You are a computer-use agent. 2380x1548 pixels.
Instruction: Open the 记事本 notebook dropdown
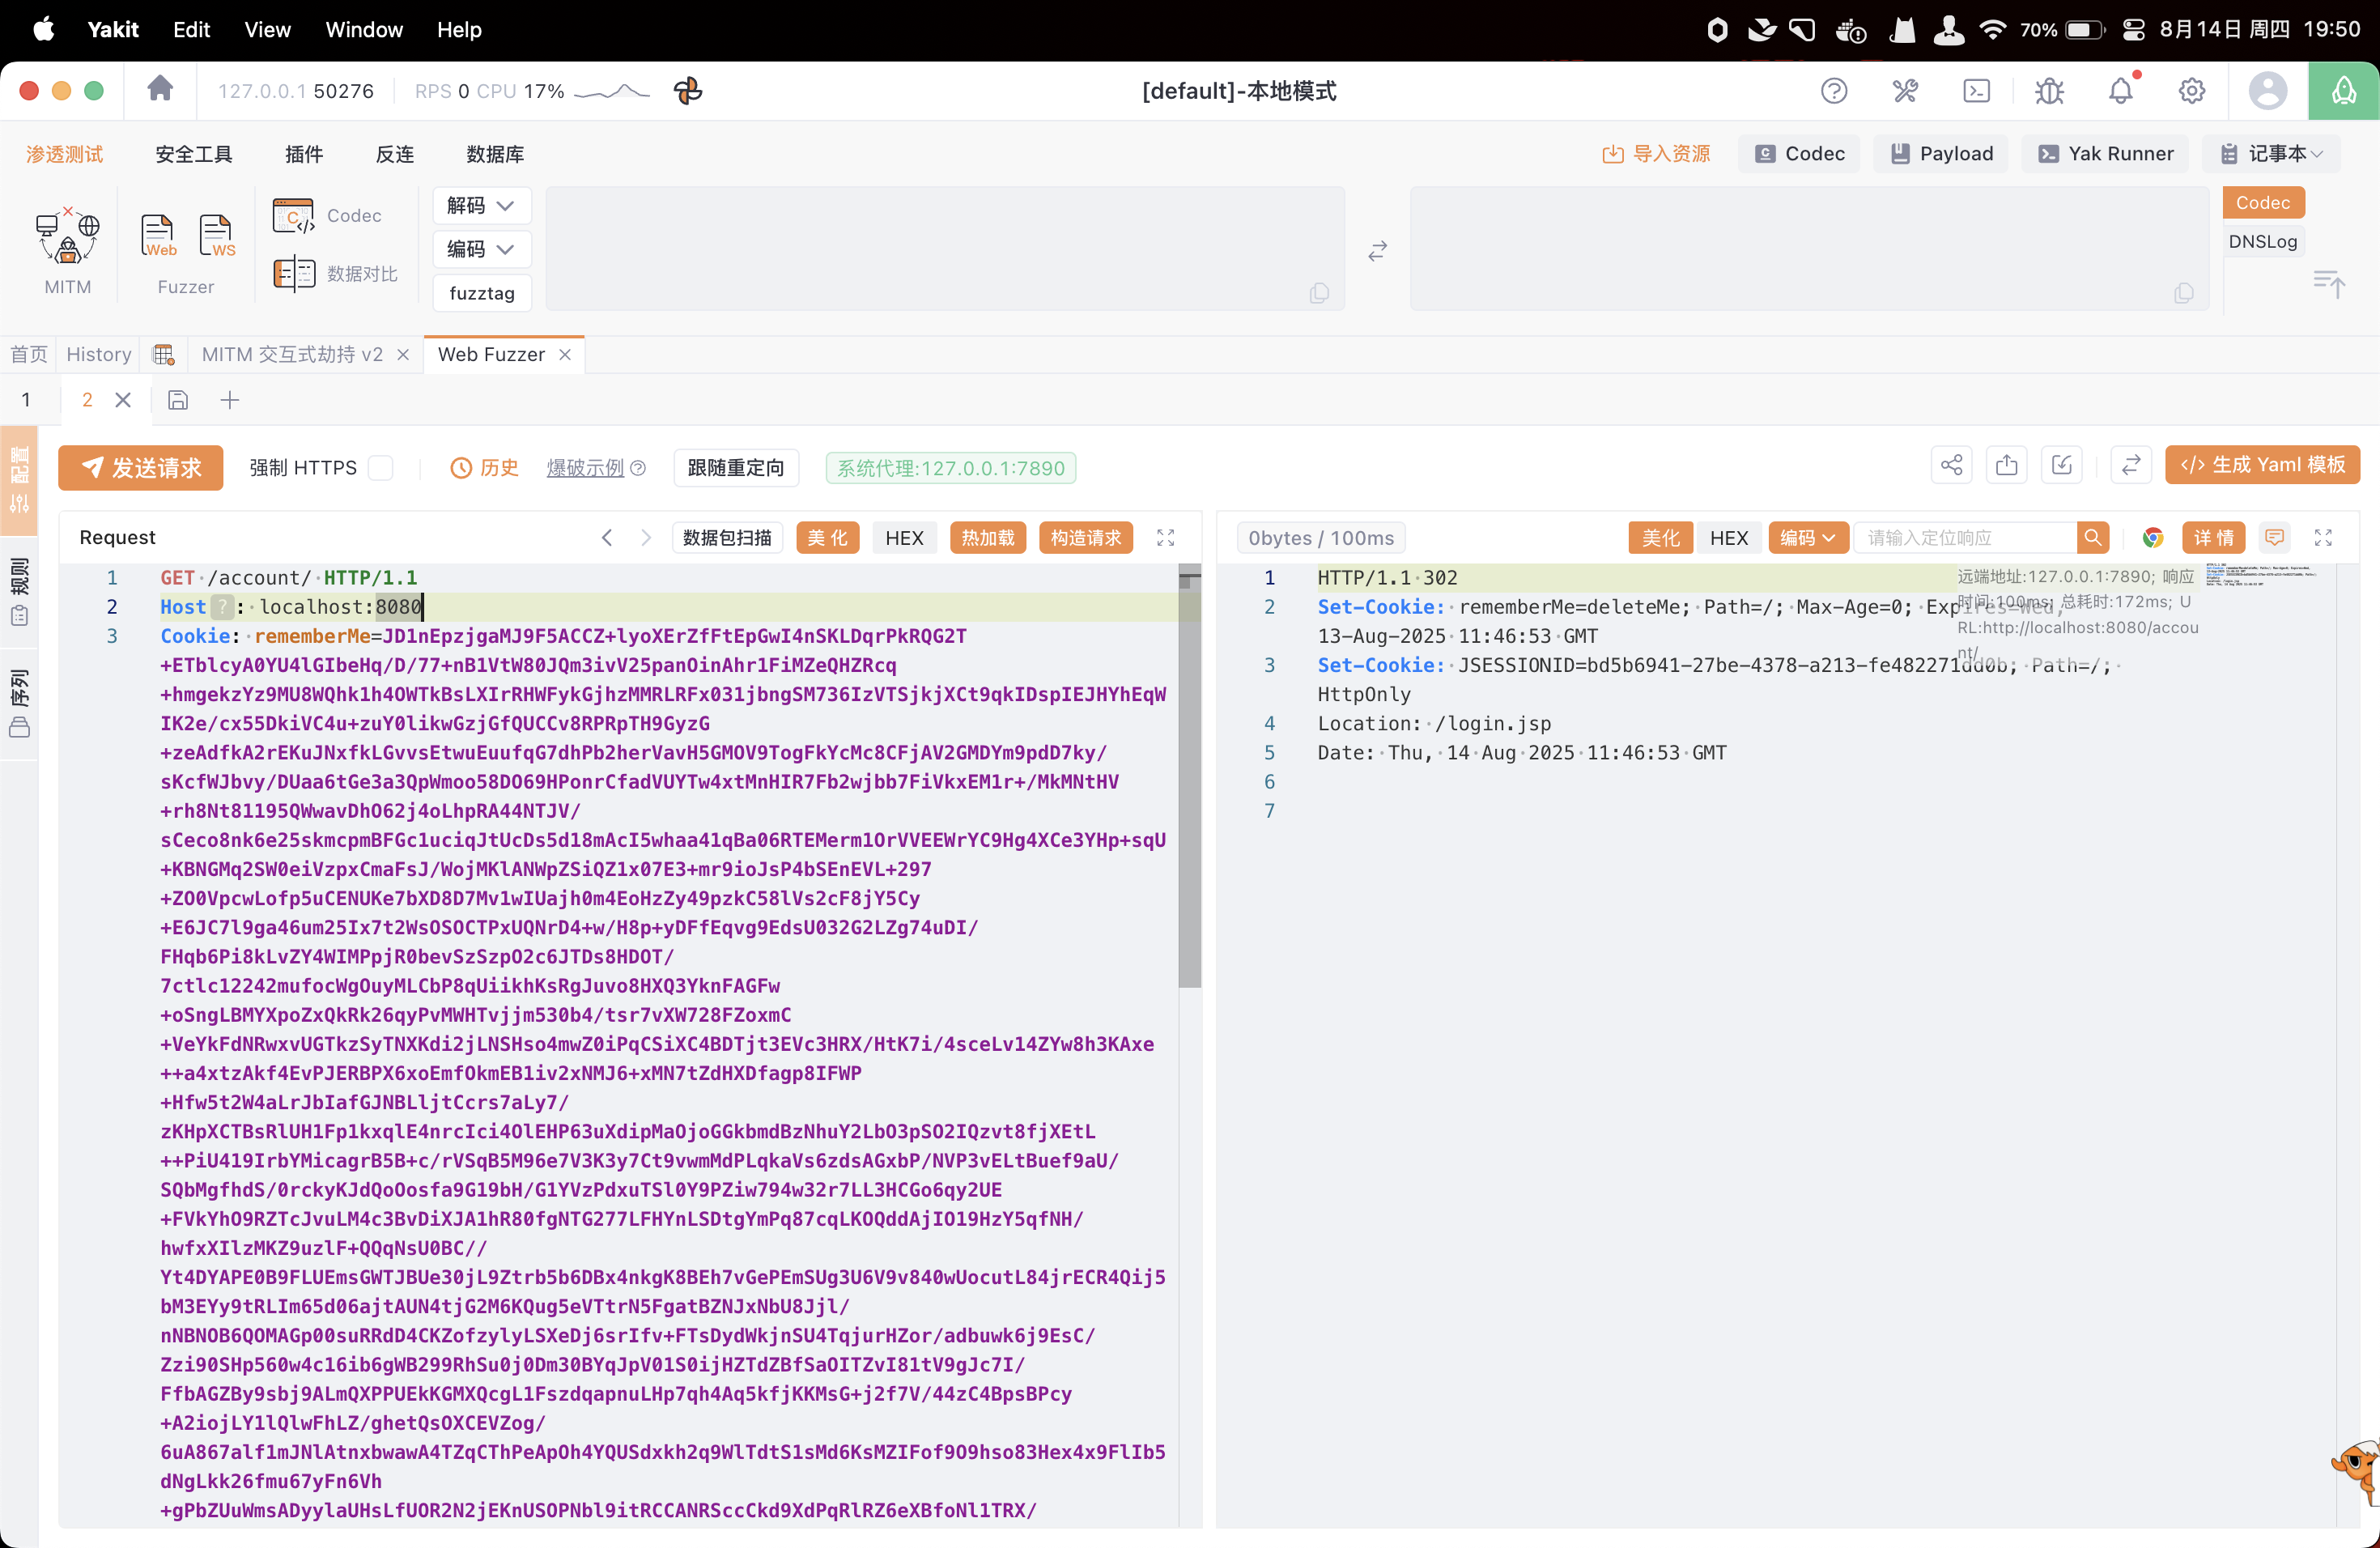(2271, 153)
